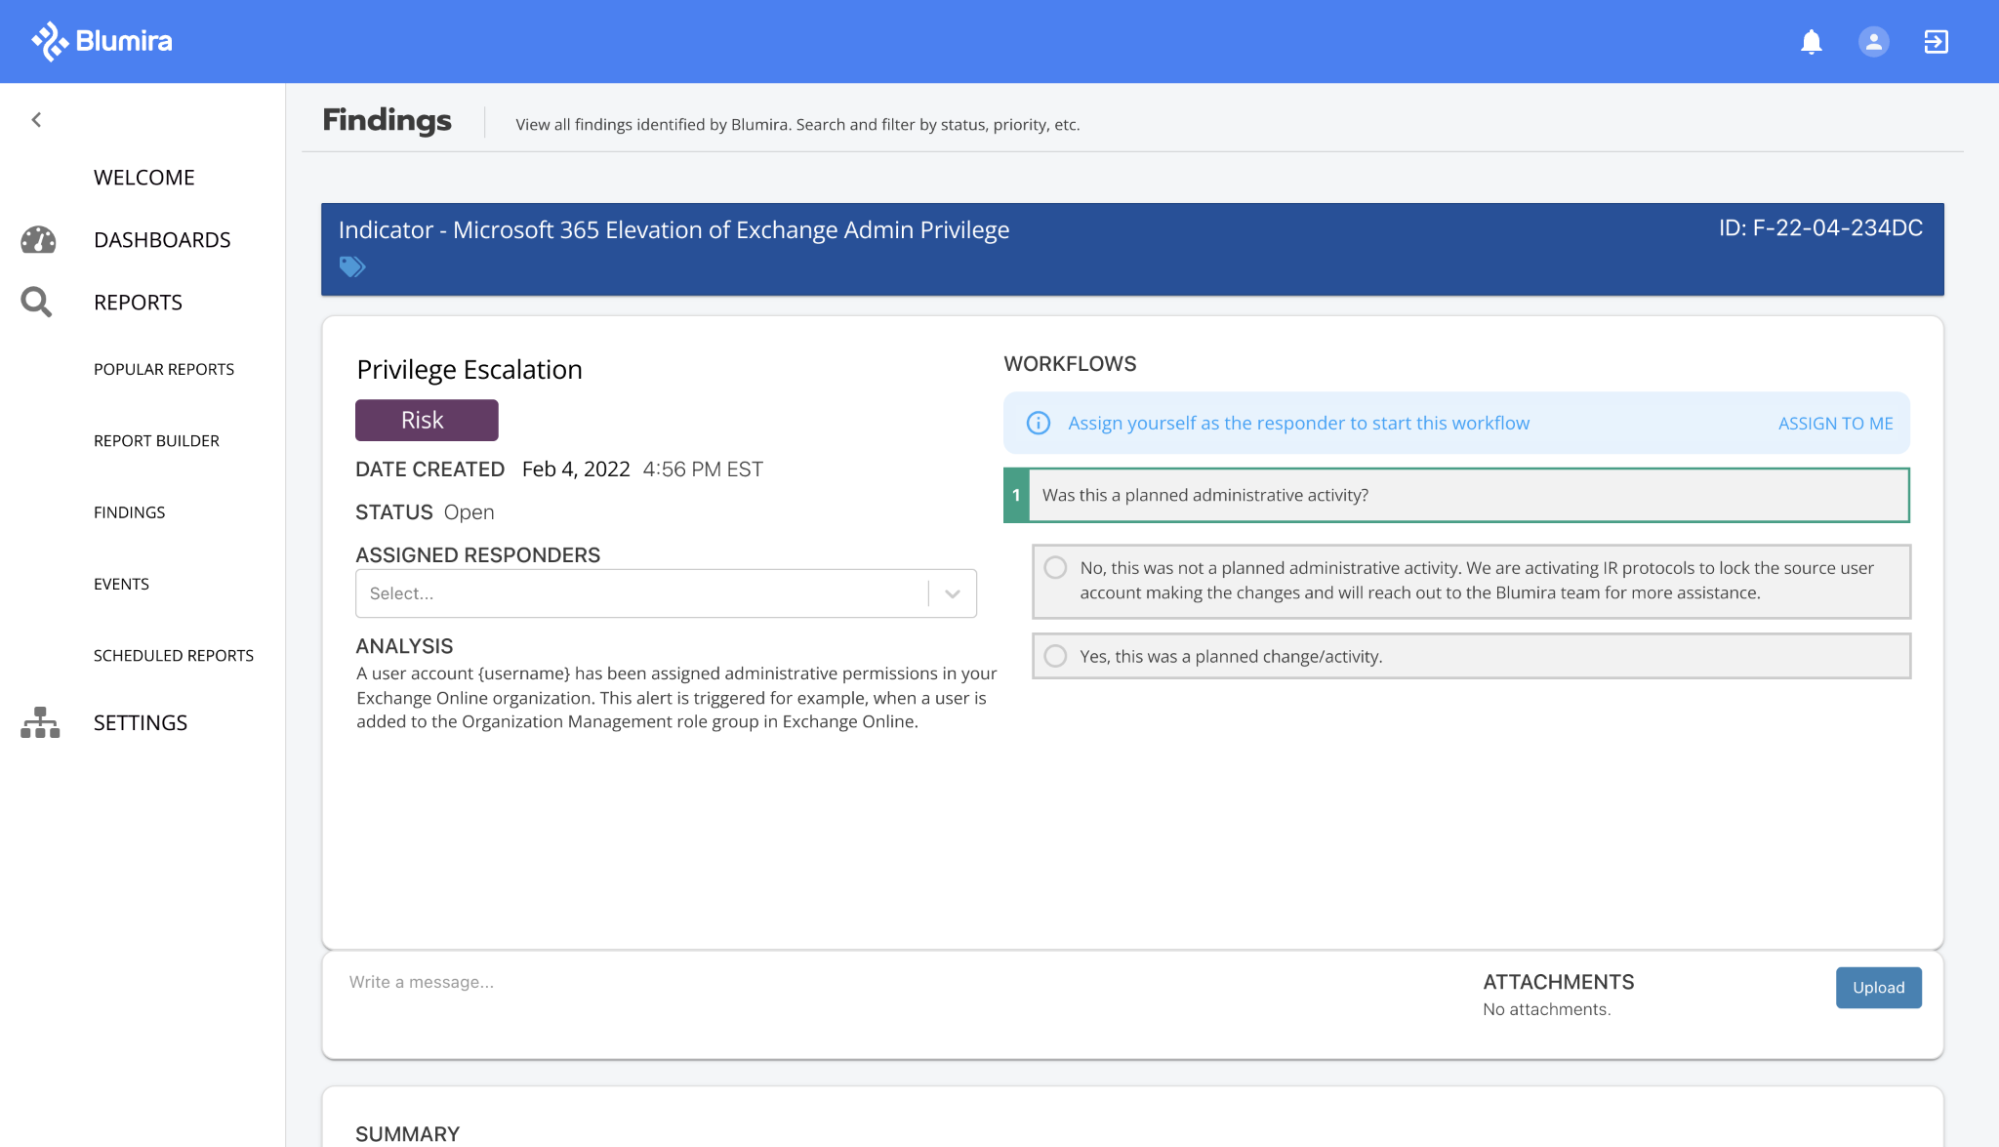This screenshot has width=1999, height=1147.
Task: Click the Settings network icon
Action: pos(40,722)
